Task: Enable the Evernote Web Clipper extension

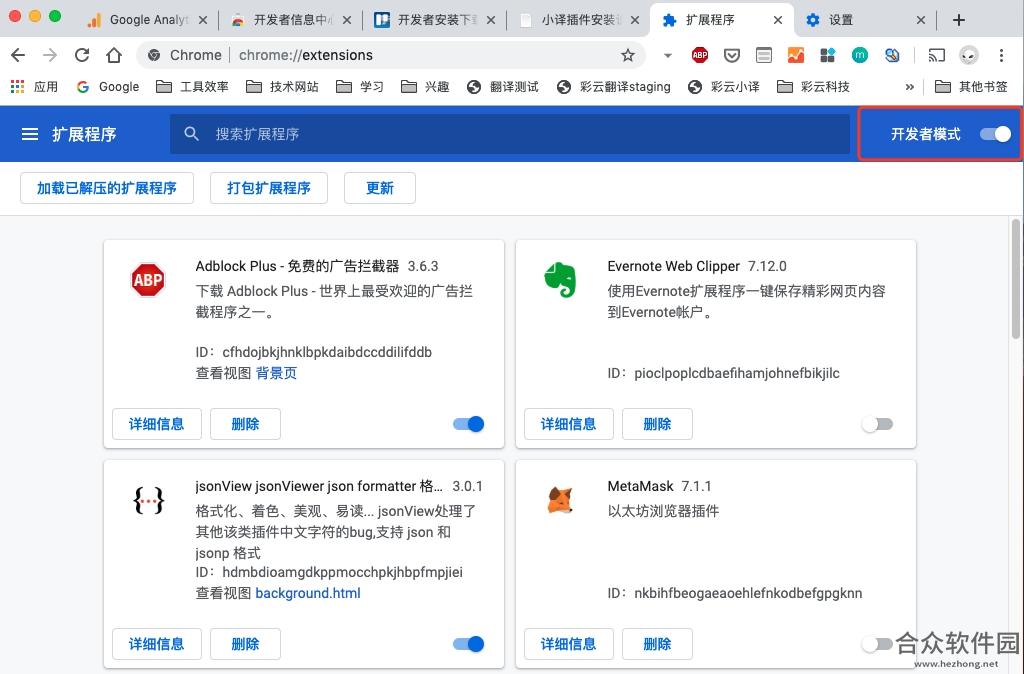Action: pyautogui.click(x=877, y=424)
